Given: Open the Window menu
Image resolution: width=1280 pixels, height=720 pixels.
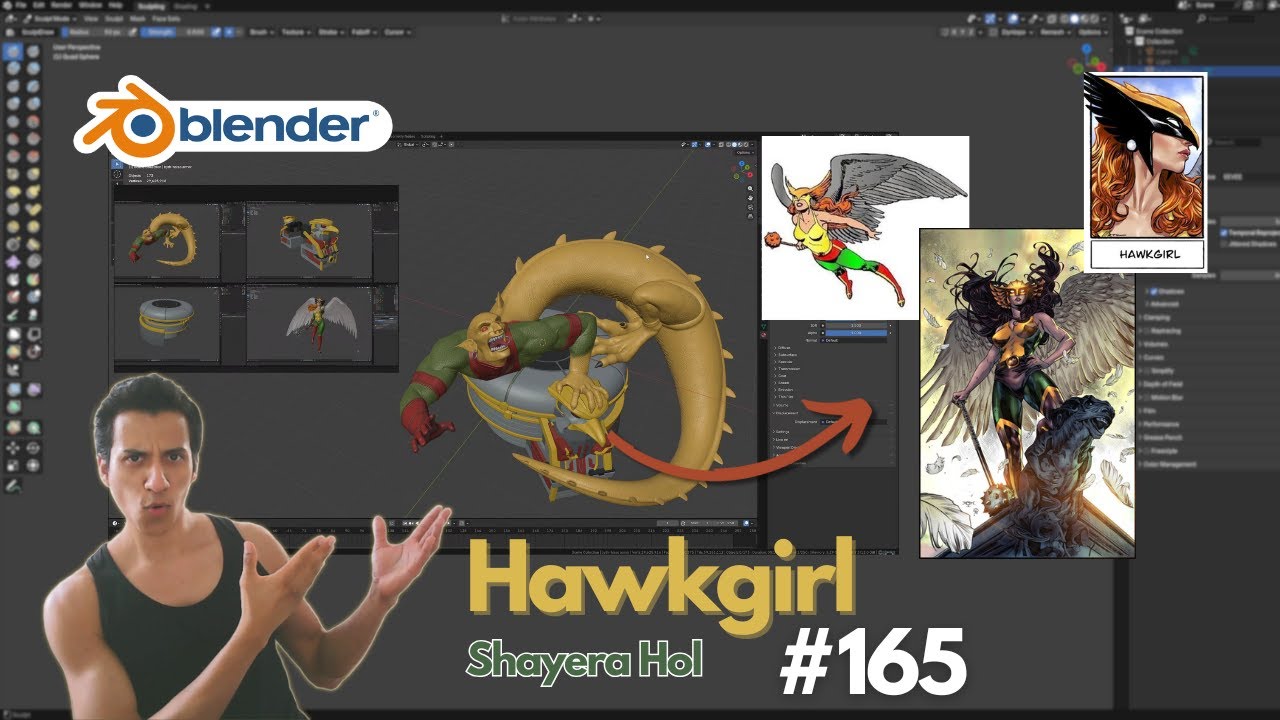Looking at the screenshot, I should tap(90, 5).
